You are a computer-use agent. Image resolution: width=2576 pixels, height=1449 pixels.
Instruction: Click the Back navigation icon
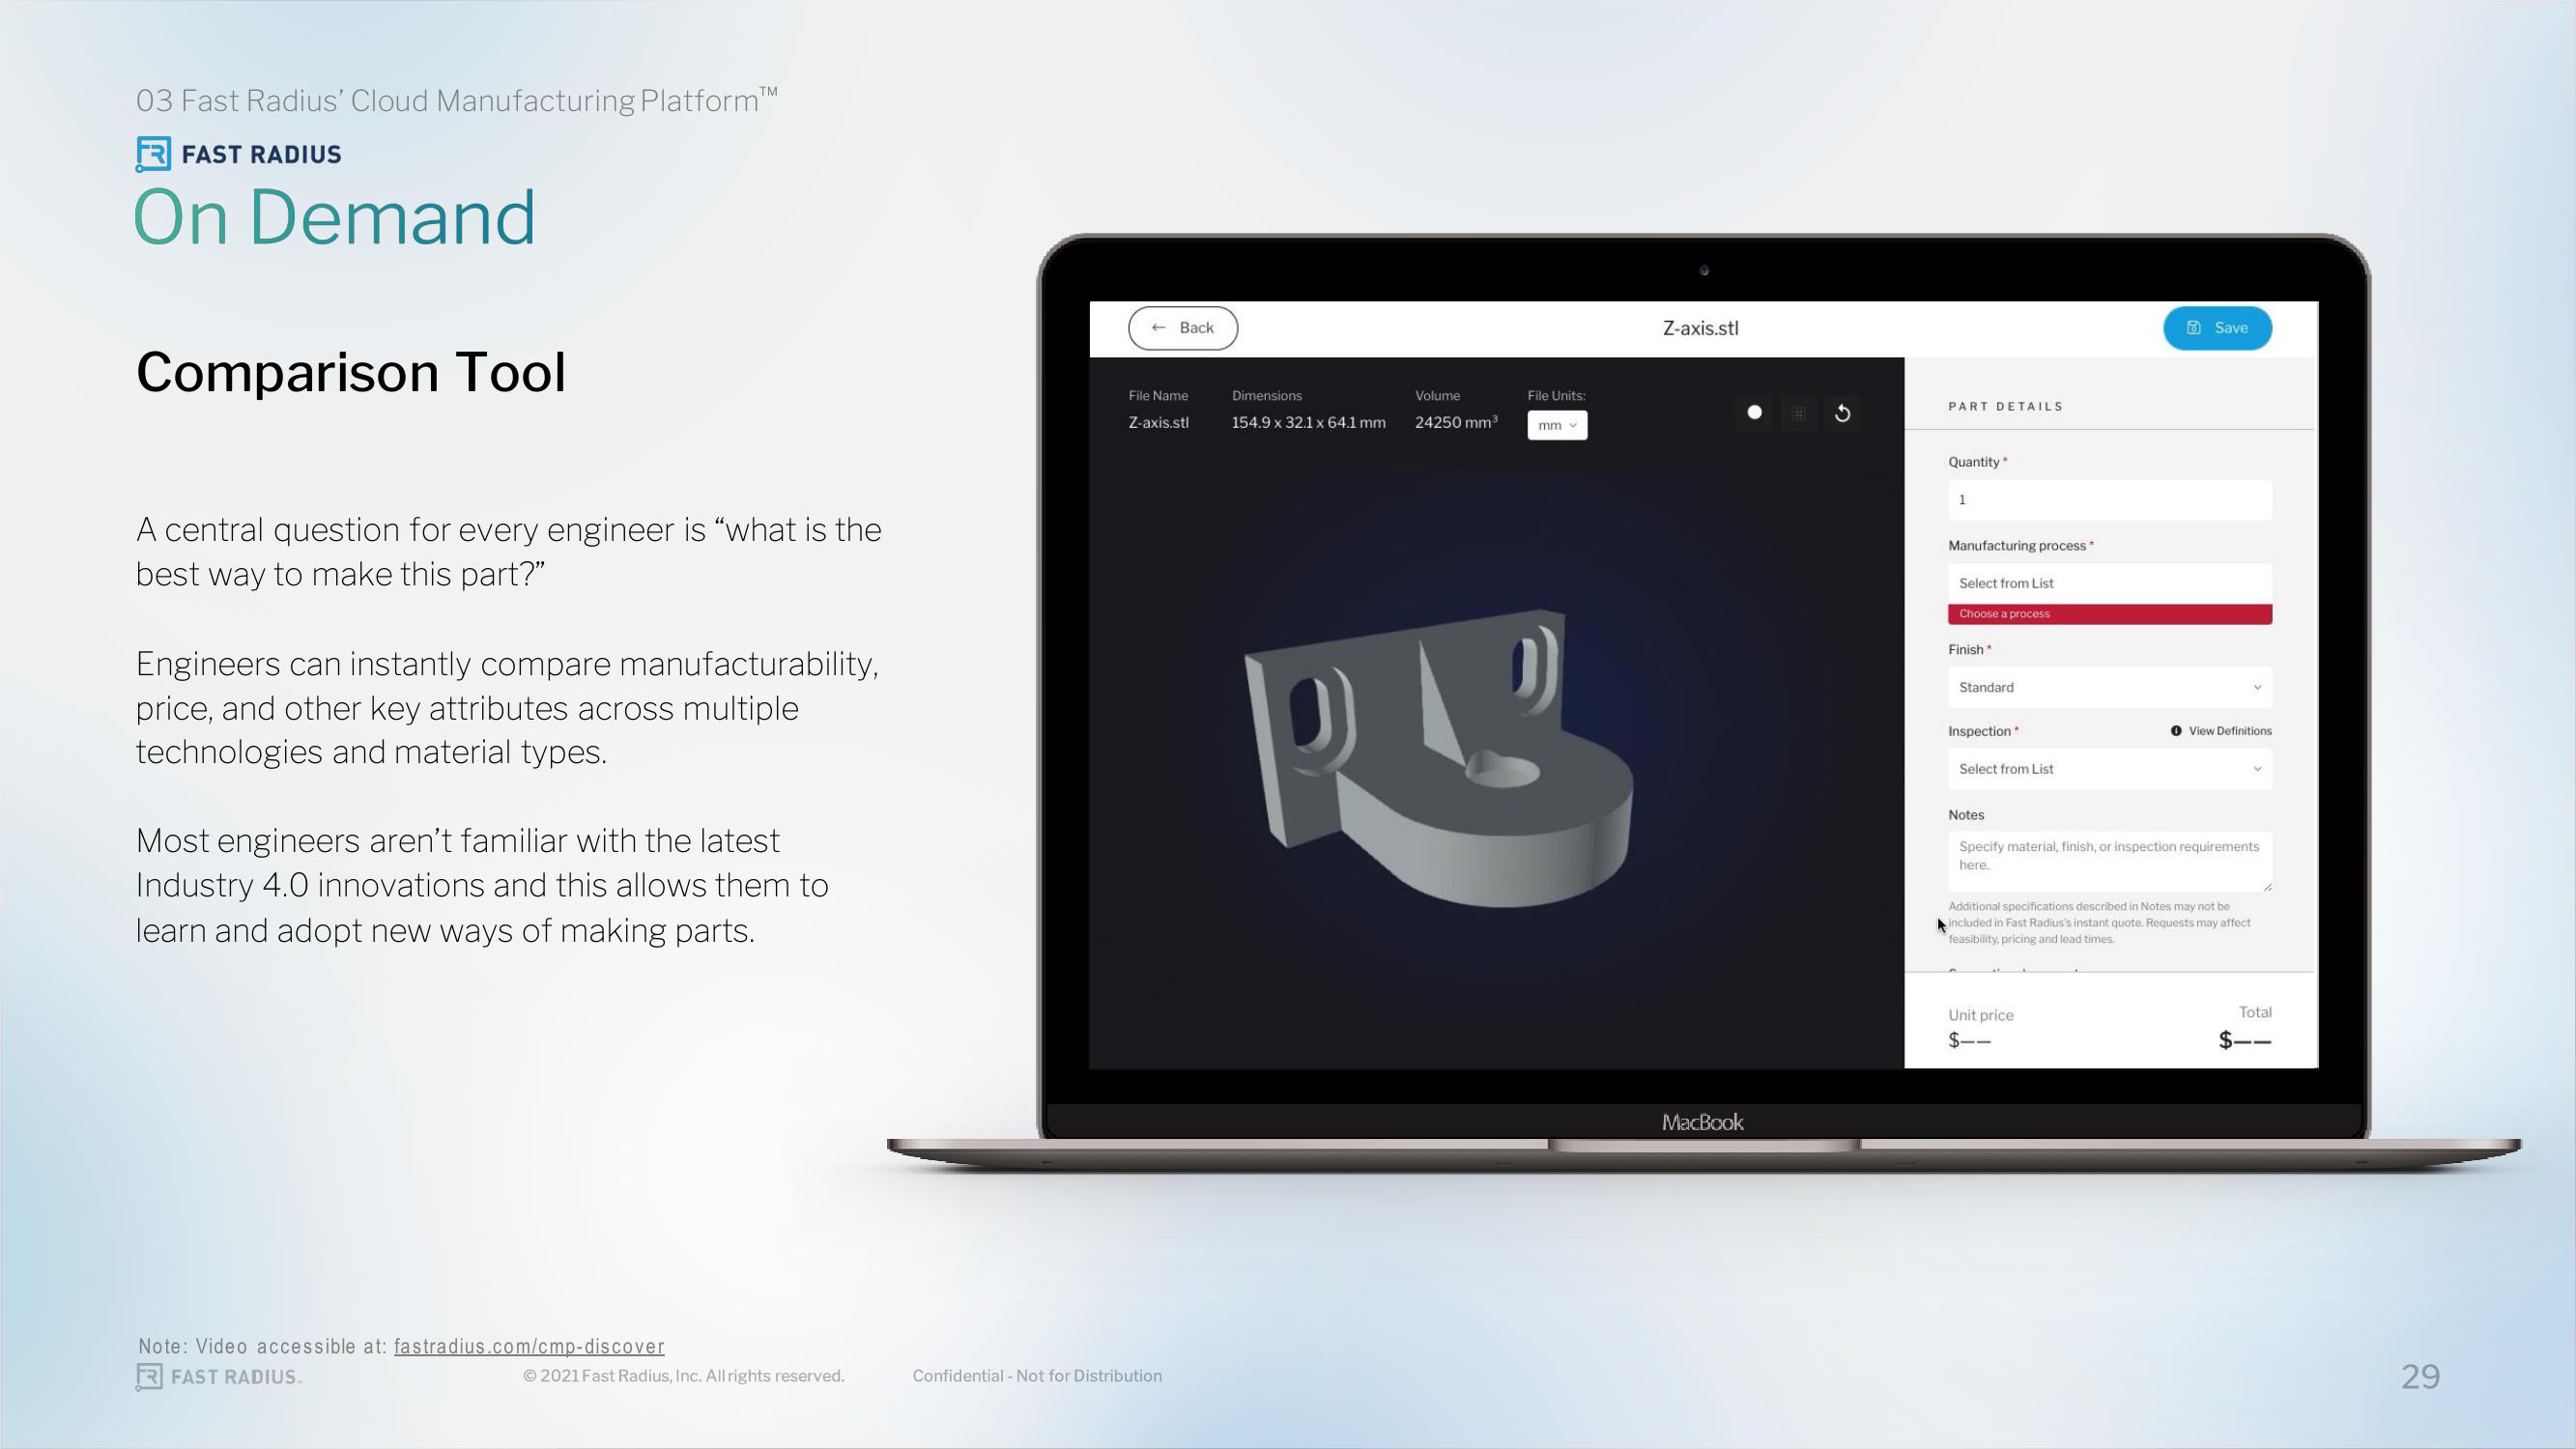pos(1159,327)
